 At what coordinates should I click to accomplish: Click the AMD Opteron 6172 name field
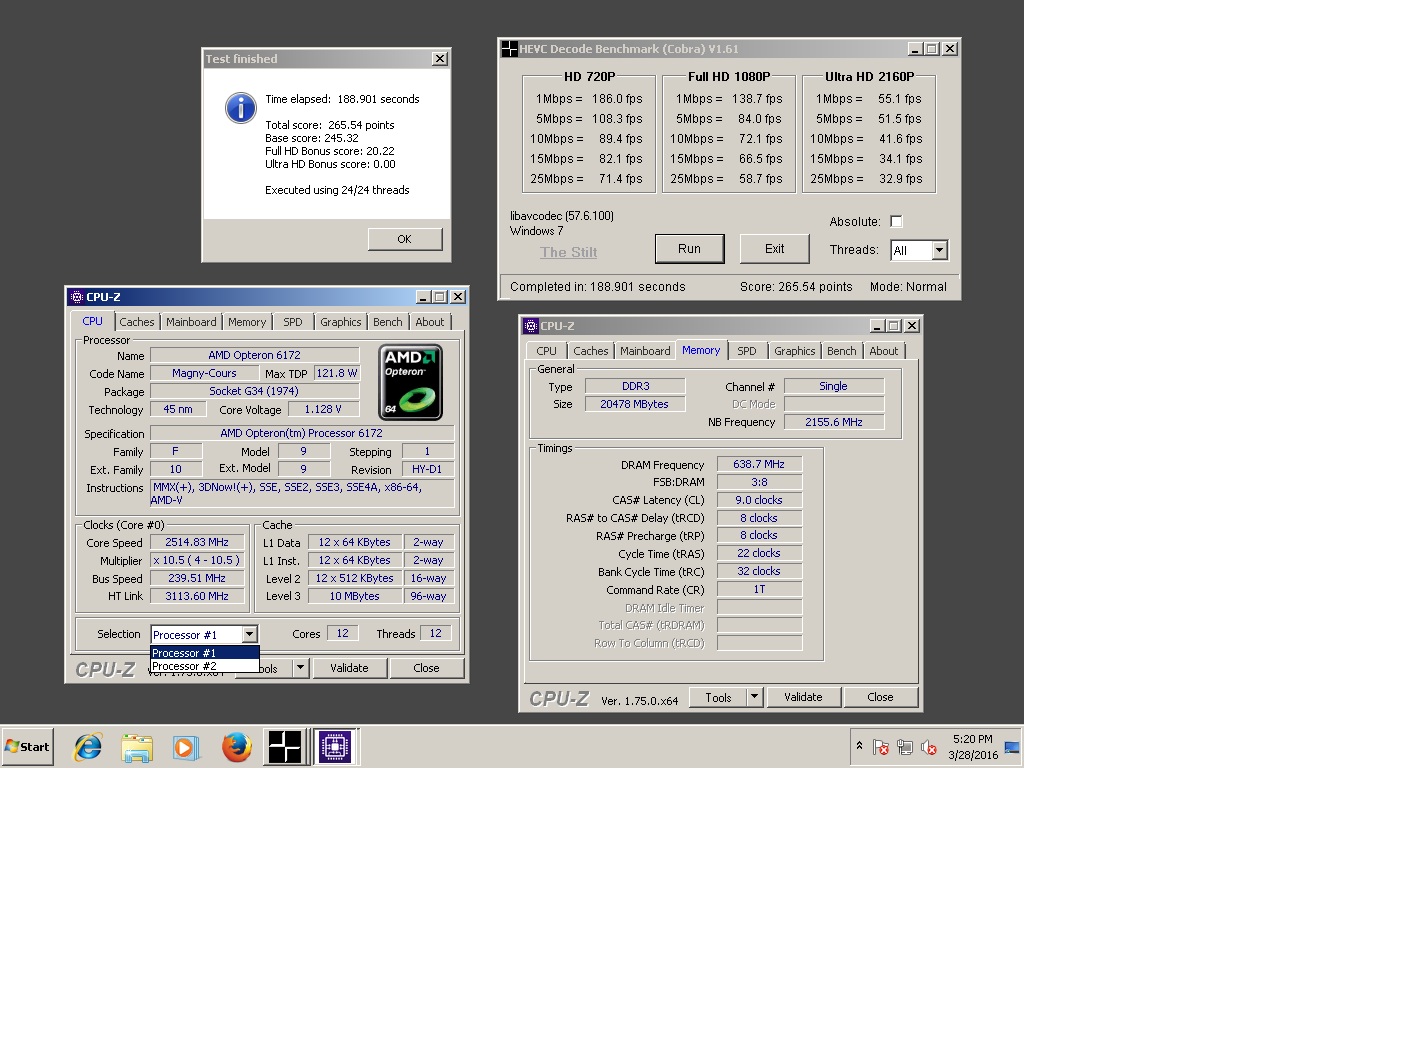coord(255,355)
